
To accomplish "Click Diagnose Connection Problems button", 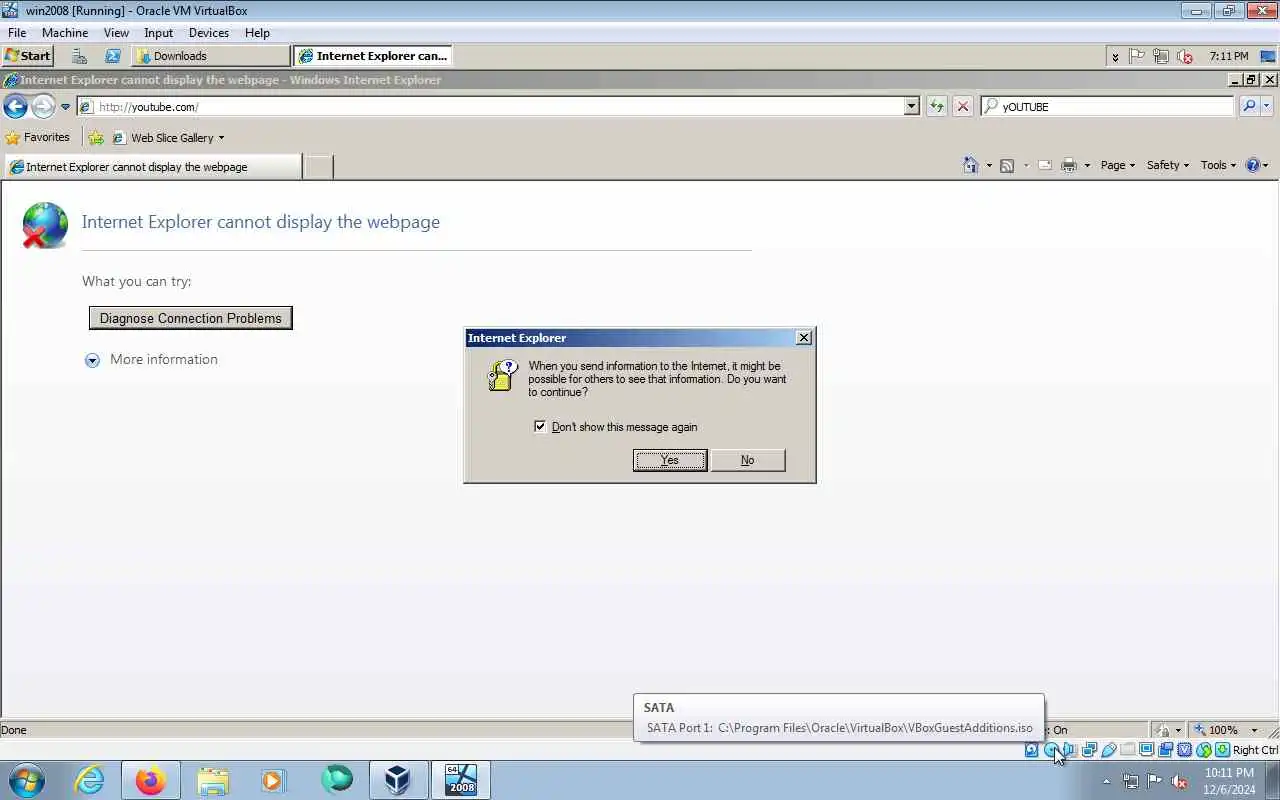I will point(191,318).
